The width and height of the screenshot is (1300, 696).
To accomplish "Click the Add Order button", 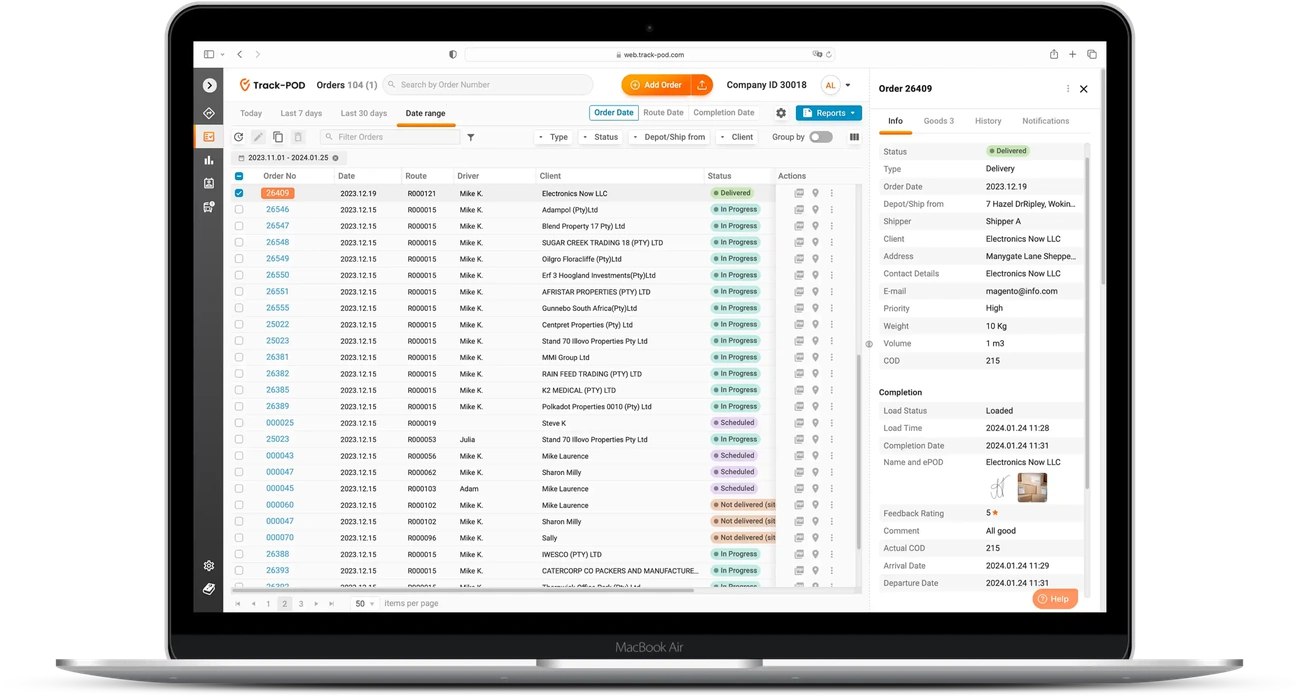I will tap(656, 85).
